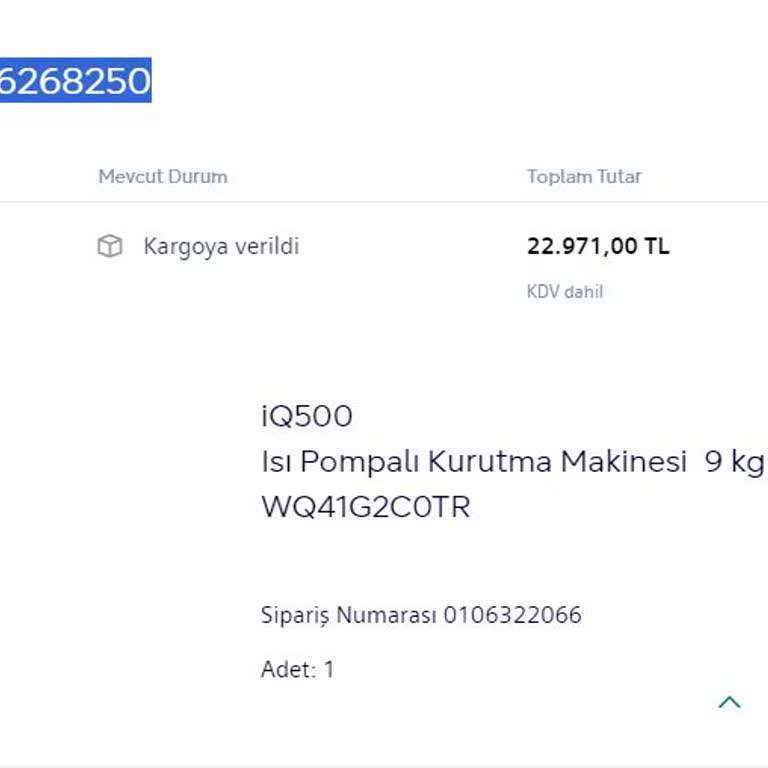This screenshot has height=768, width=768.
Task: Click the Adet: 1 quantity text
Action: click(298, 669)
